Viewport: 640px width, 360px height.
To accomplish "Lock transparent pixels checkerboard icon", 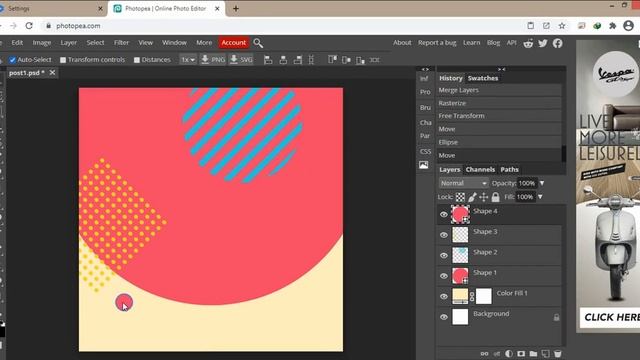I will click(x=460, y=197).
